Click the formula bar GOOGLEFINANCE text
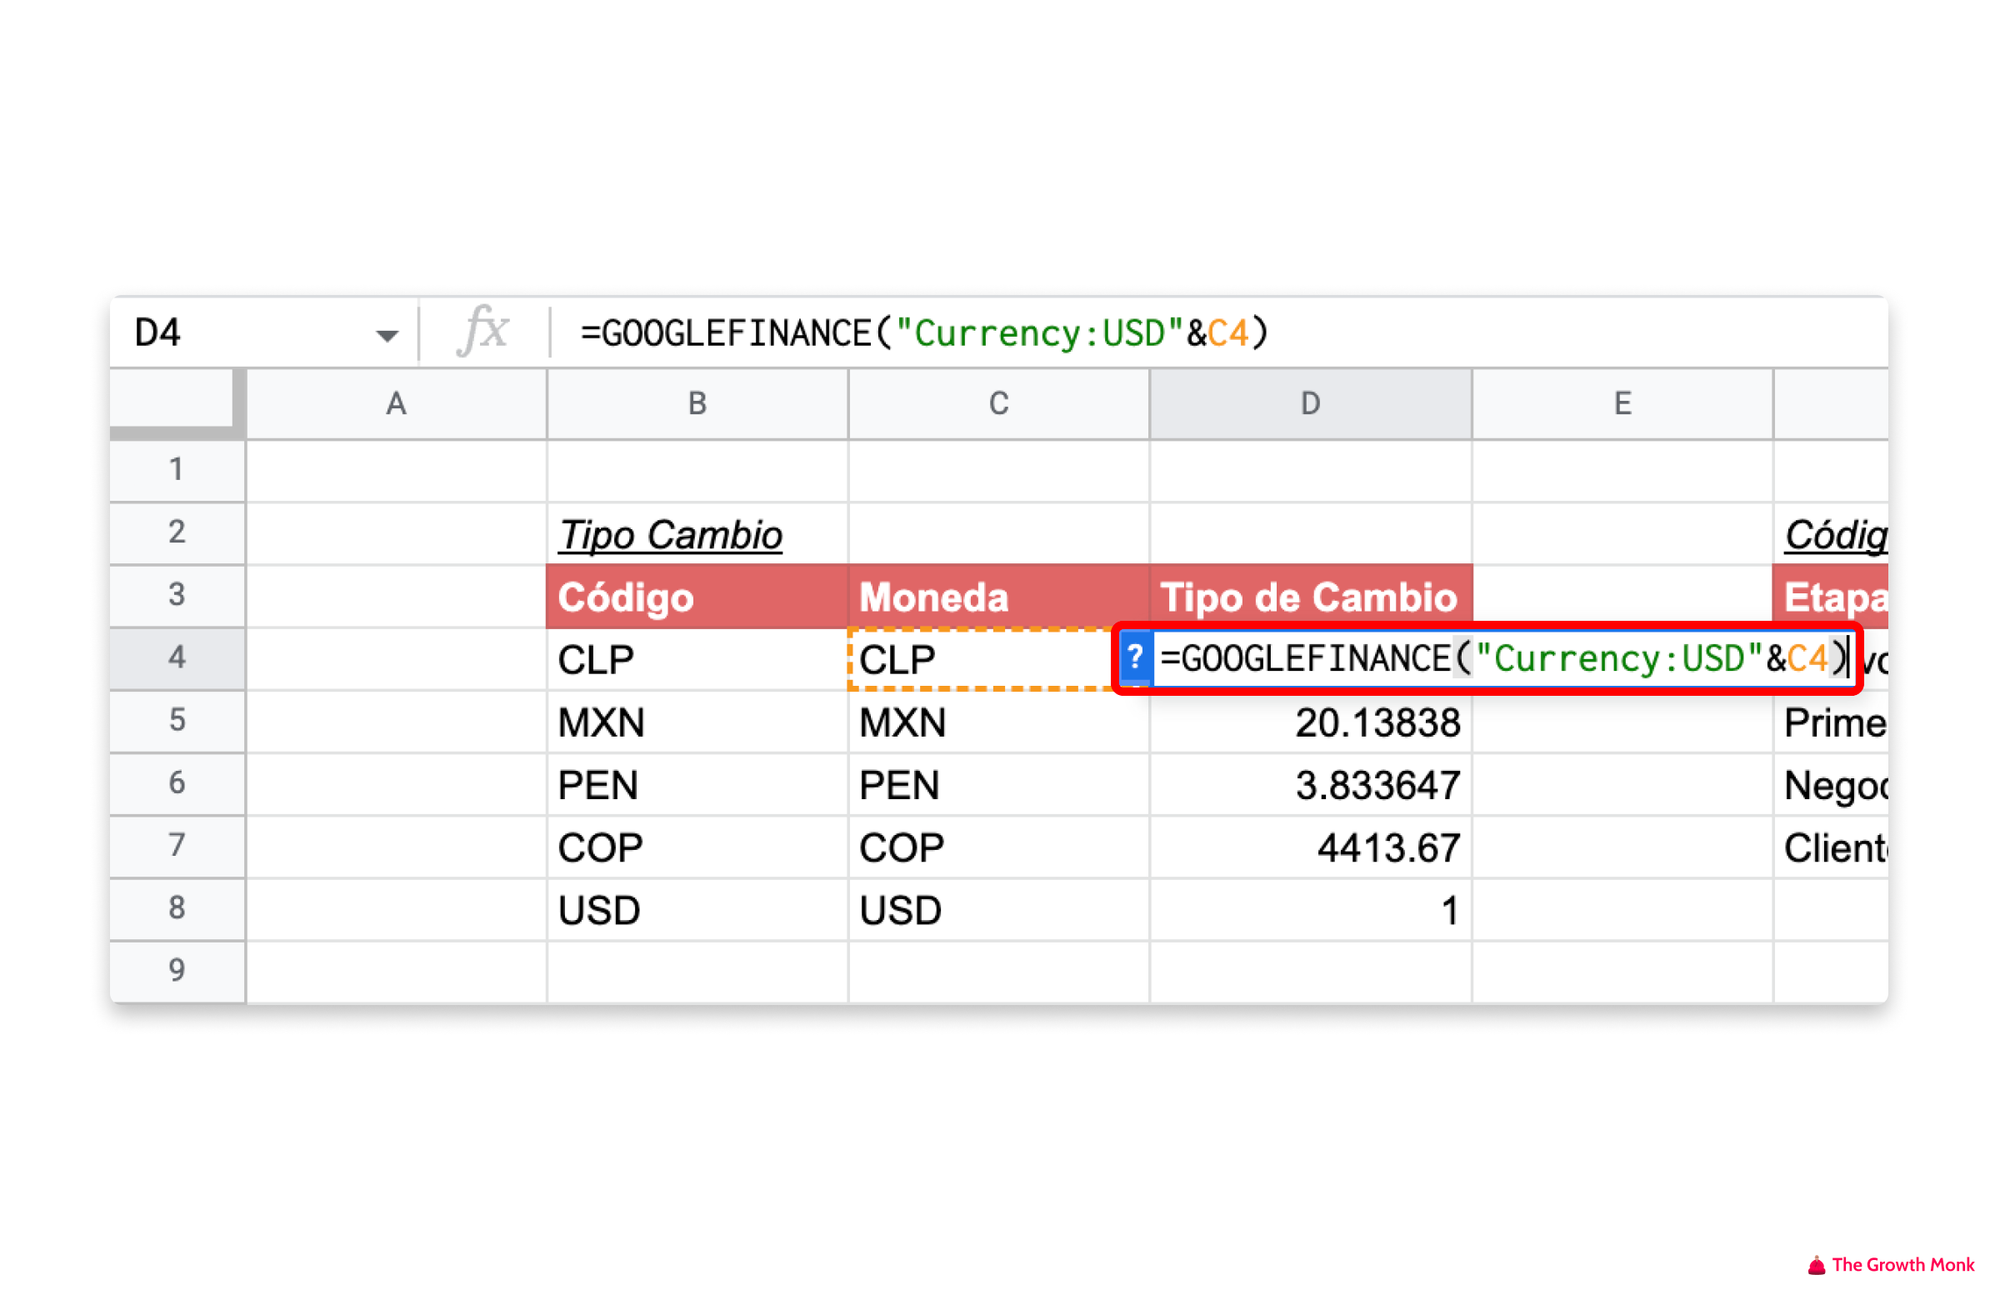Image resolution: width=2000 pixels, height=1300 pixels. [924, 333]
